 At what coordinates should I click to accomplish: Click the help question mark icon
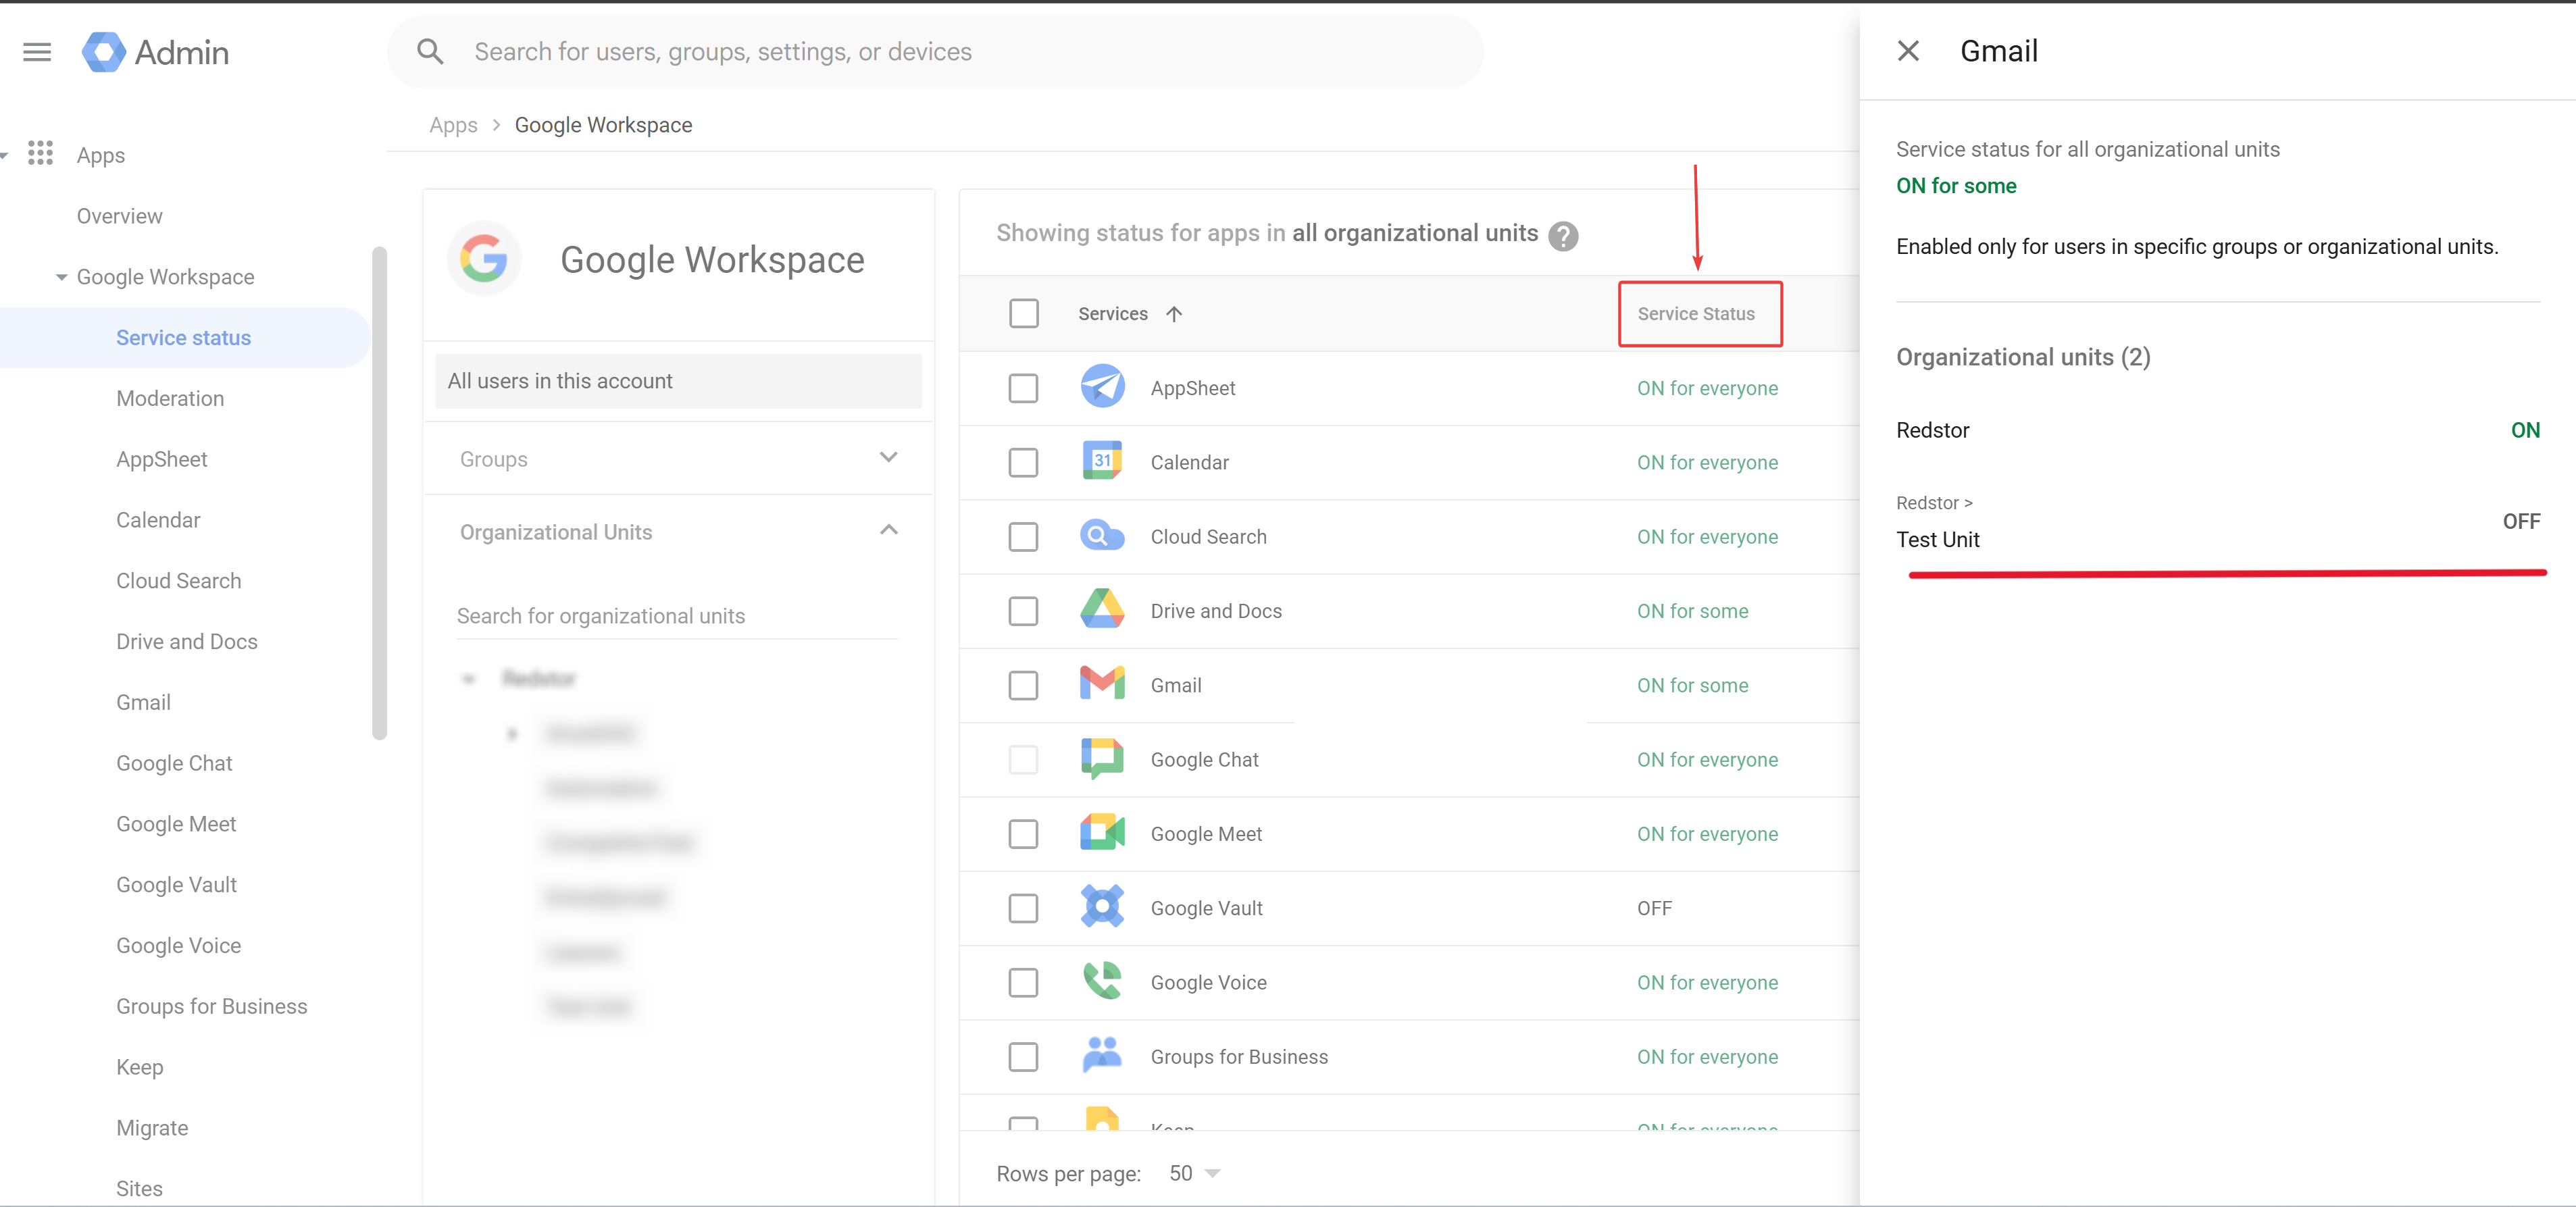(x=1563, y=236)
